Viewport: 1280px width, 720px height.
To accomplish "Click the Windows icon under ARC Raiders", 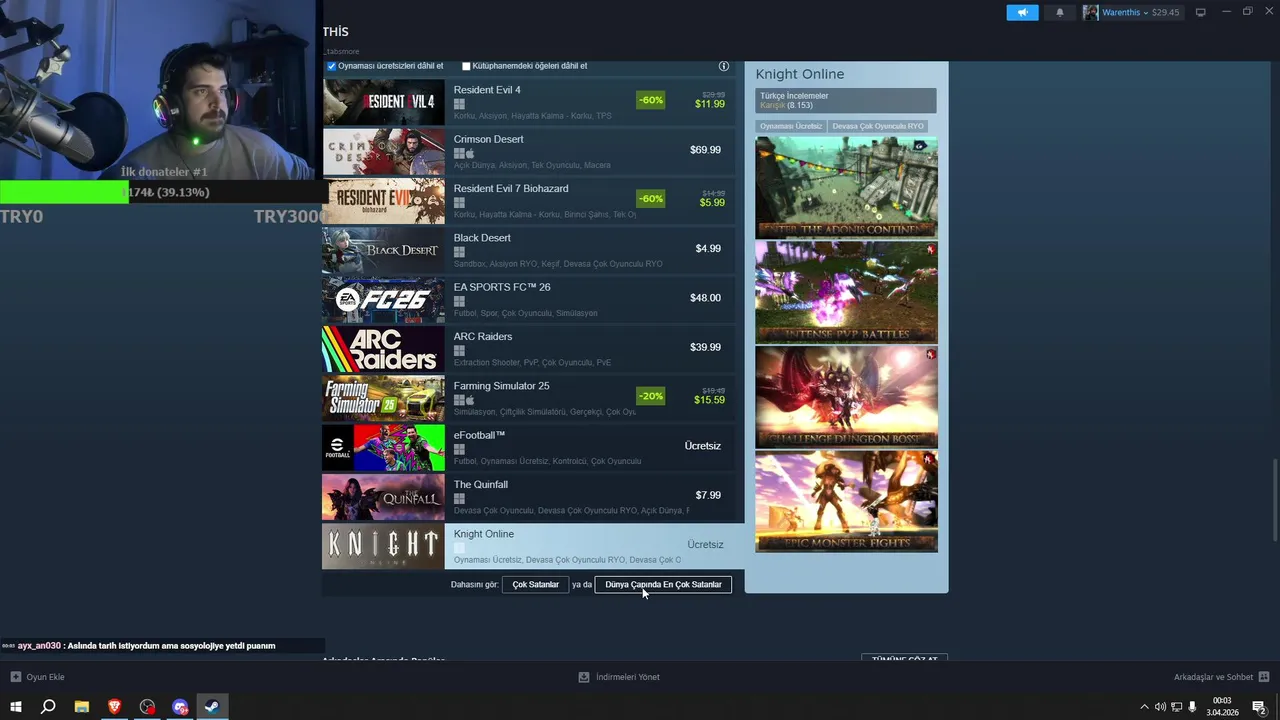I will (x=459, y=351).
